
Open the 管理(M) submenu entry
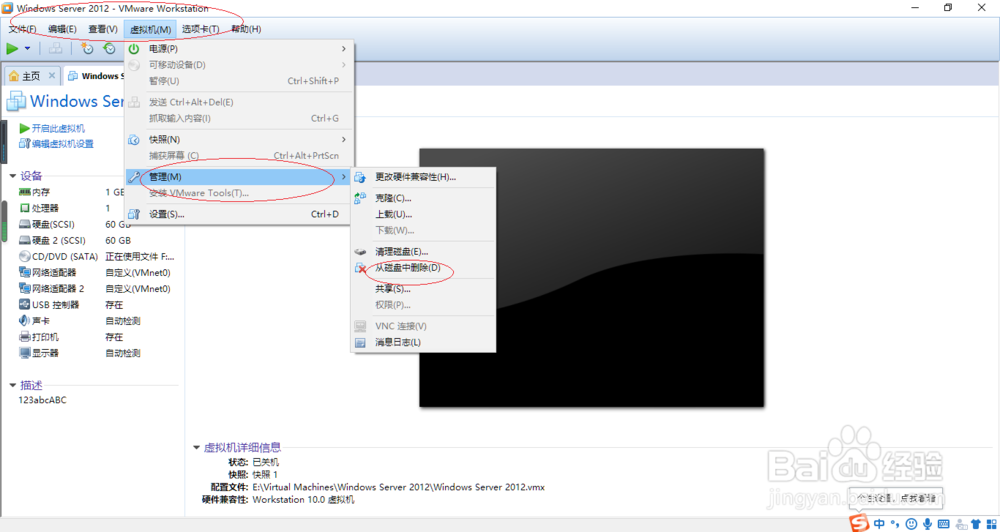pos(239,177)
